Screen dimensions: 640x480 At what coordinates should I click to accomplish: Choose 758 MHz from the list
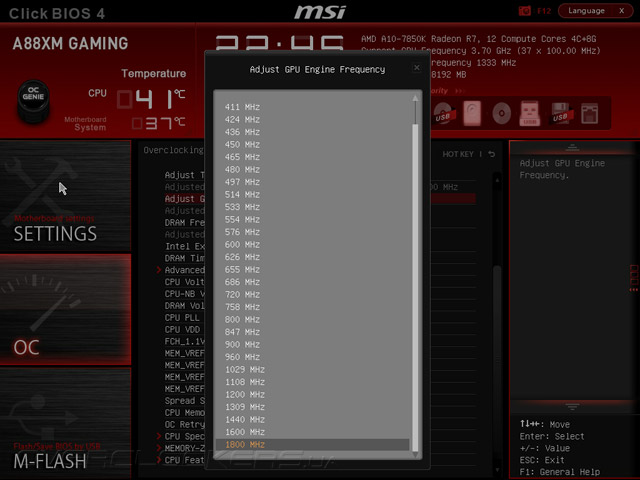(312, 307)
